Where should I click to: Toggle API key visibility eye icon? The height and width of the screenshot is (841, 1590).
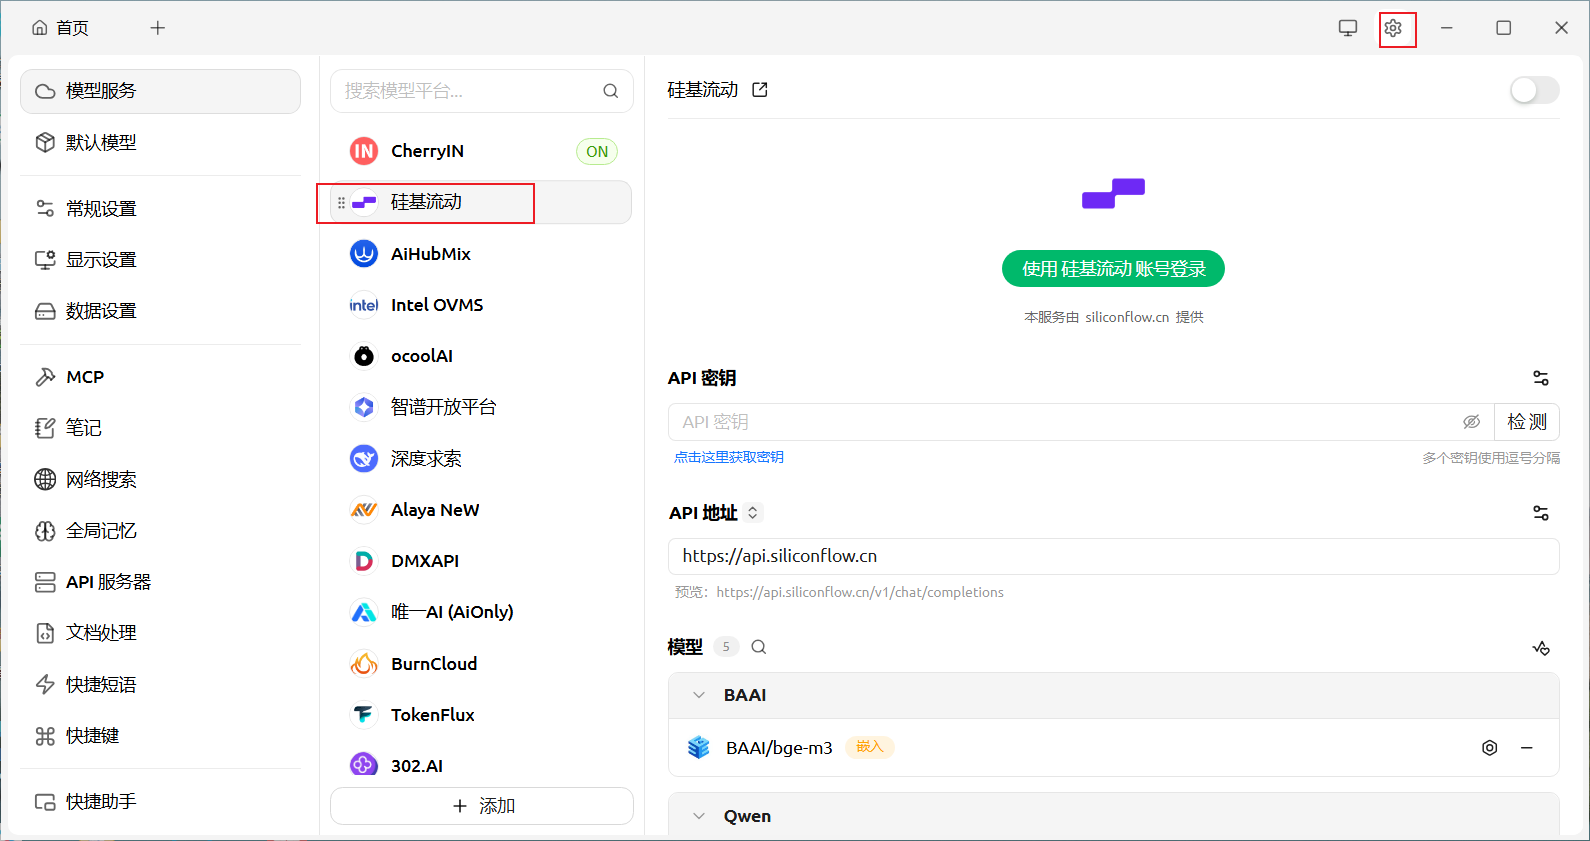click(x=1471, y=422)
